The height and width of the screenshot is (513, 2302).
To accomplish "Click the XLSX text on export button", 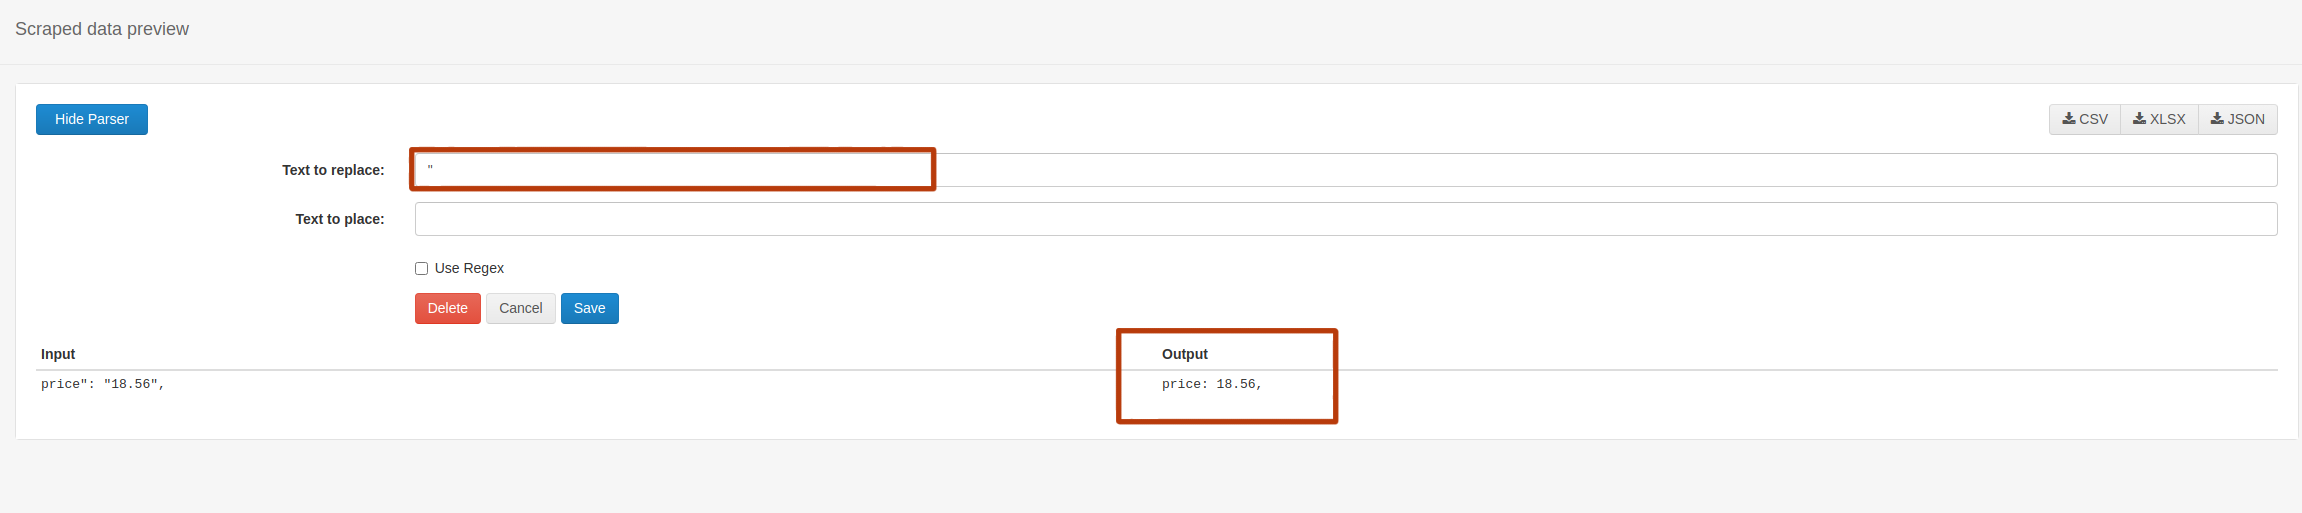I will click(2168, 119).
